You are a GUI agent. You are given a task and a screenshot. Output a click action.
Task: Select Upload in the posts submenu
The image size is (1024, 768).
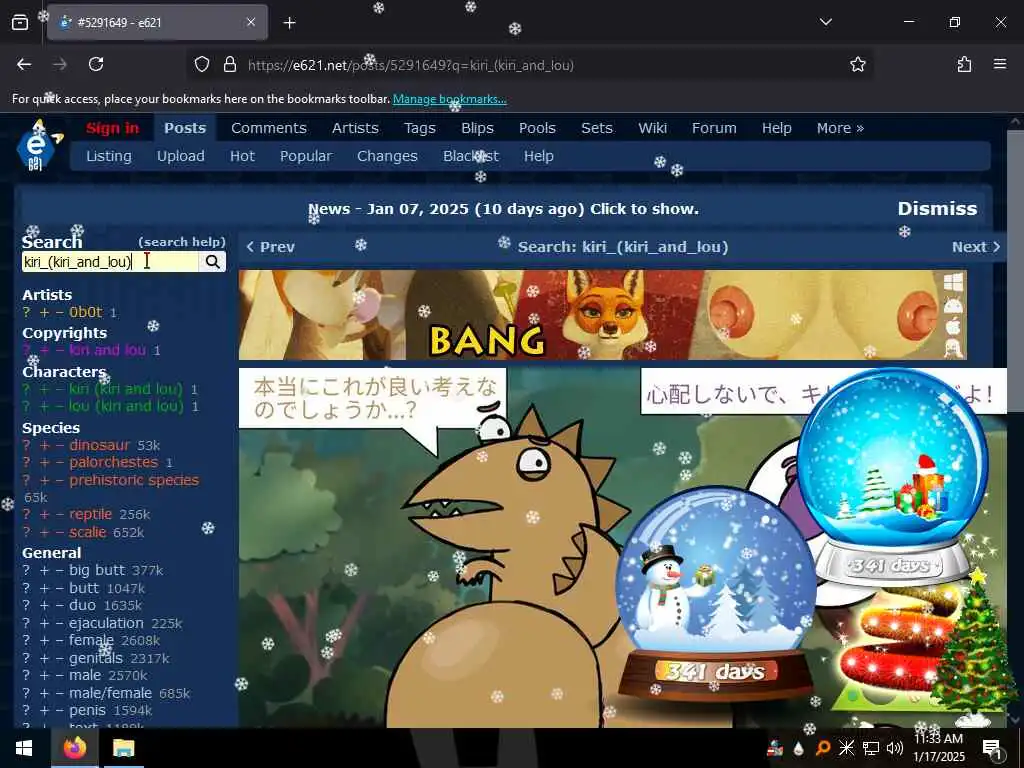pos(180,156)
